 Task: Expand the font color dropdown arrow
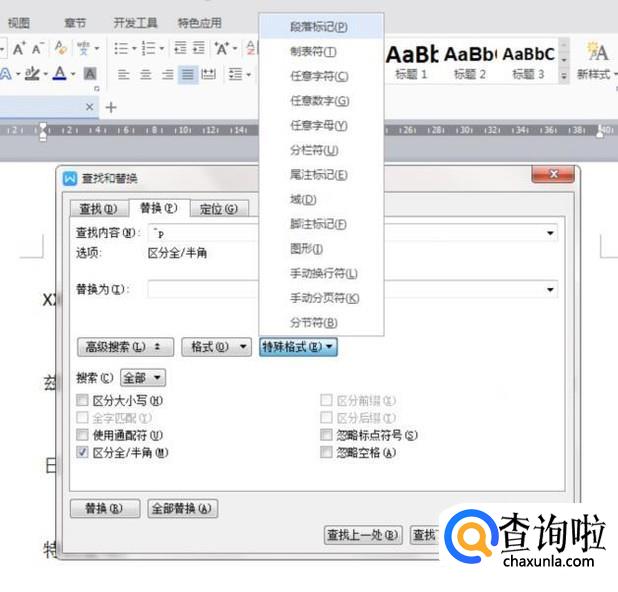(x=73, y=74)
